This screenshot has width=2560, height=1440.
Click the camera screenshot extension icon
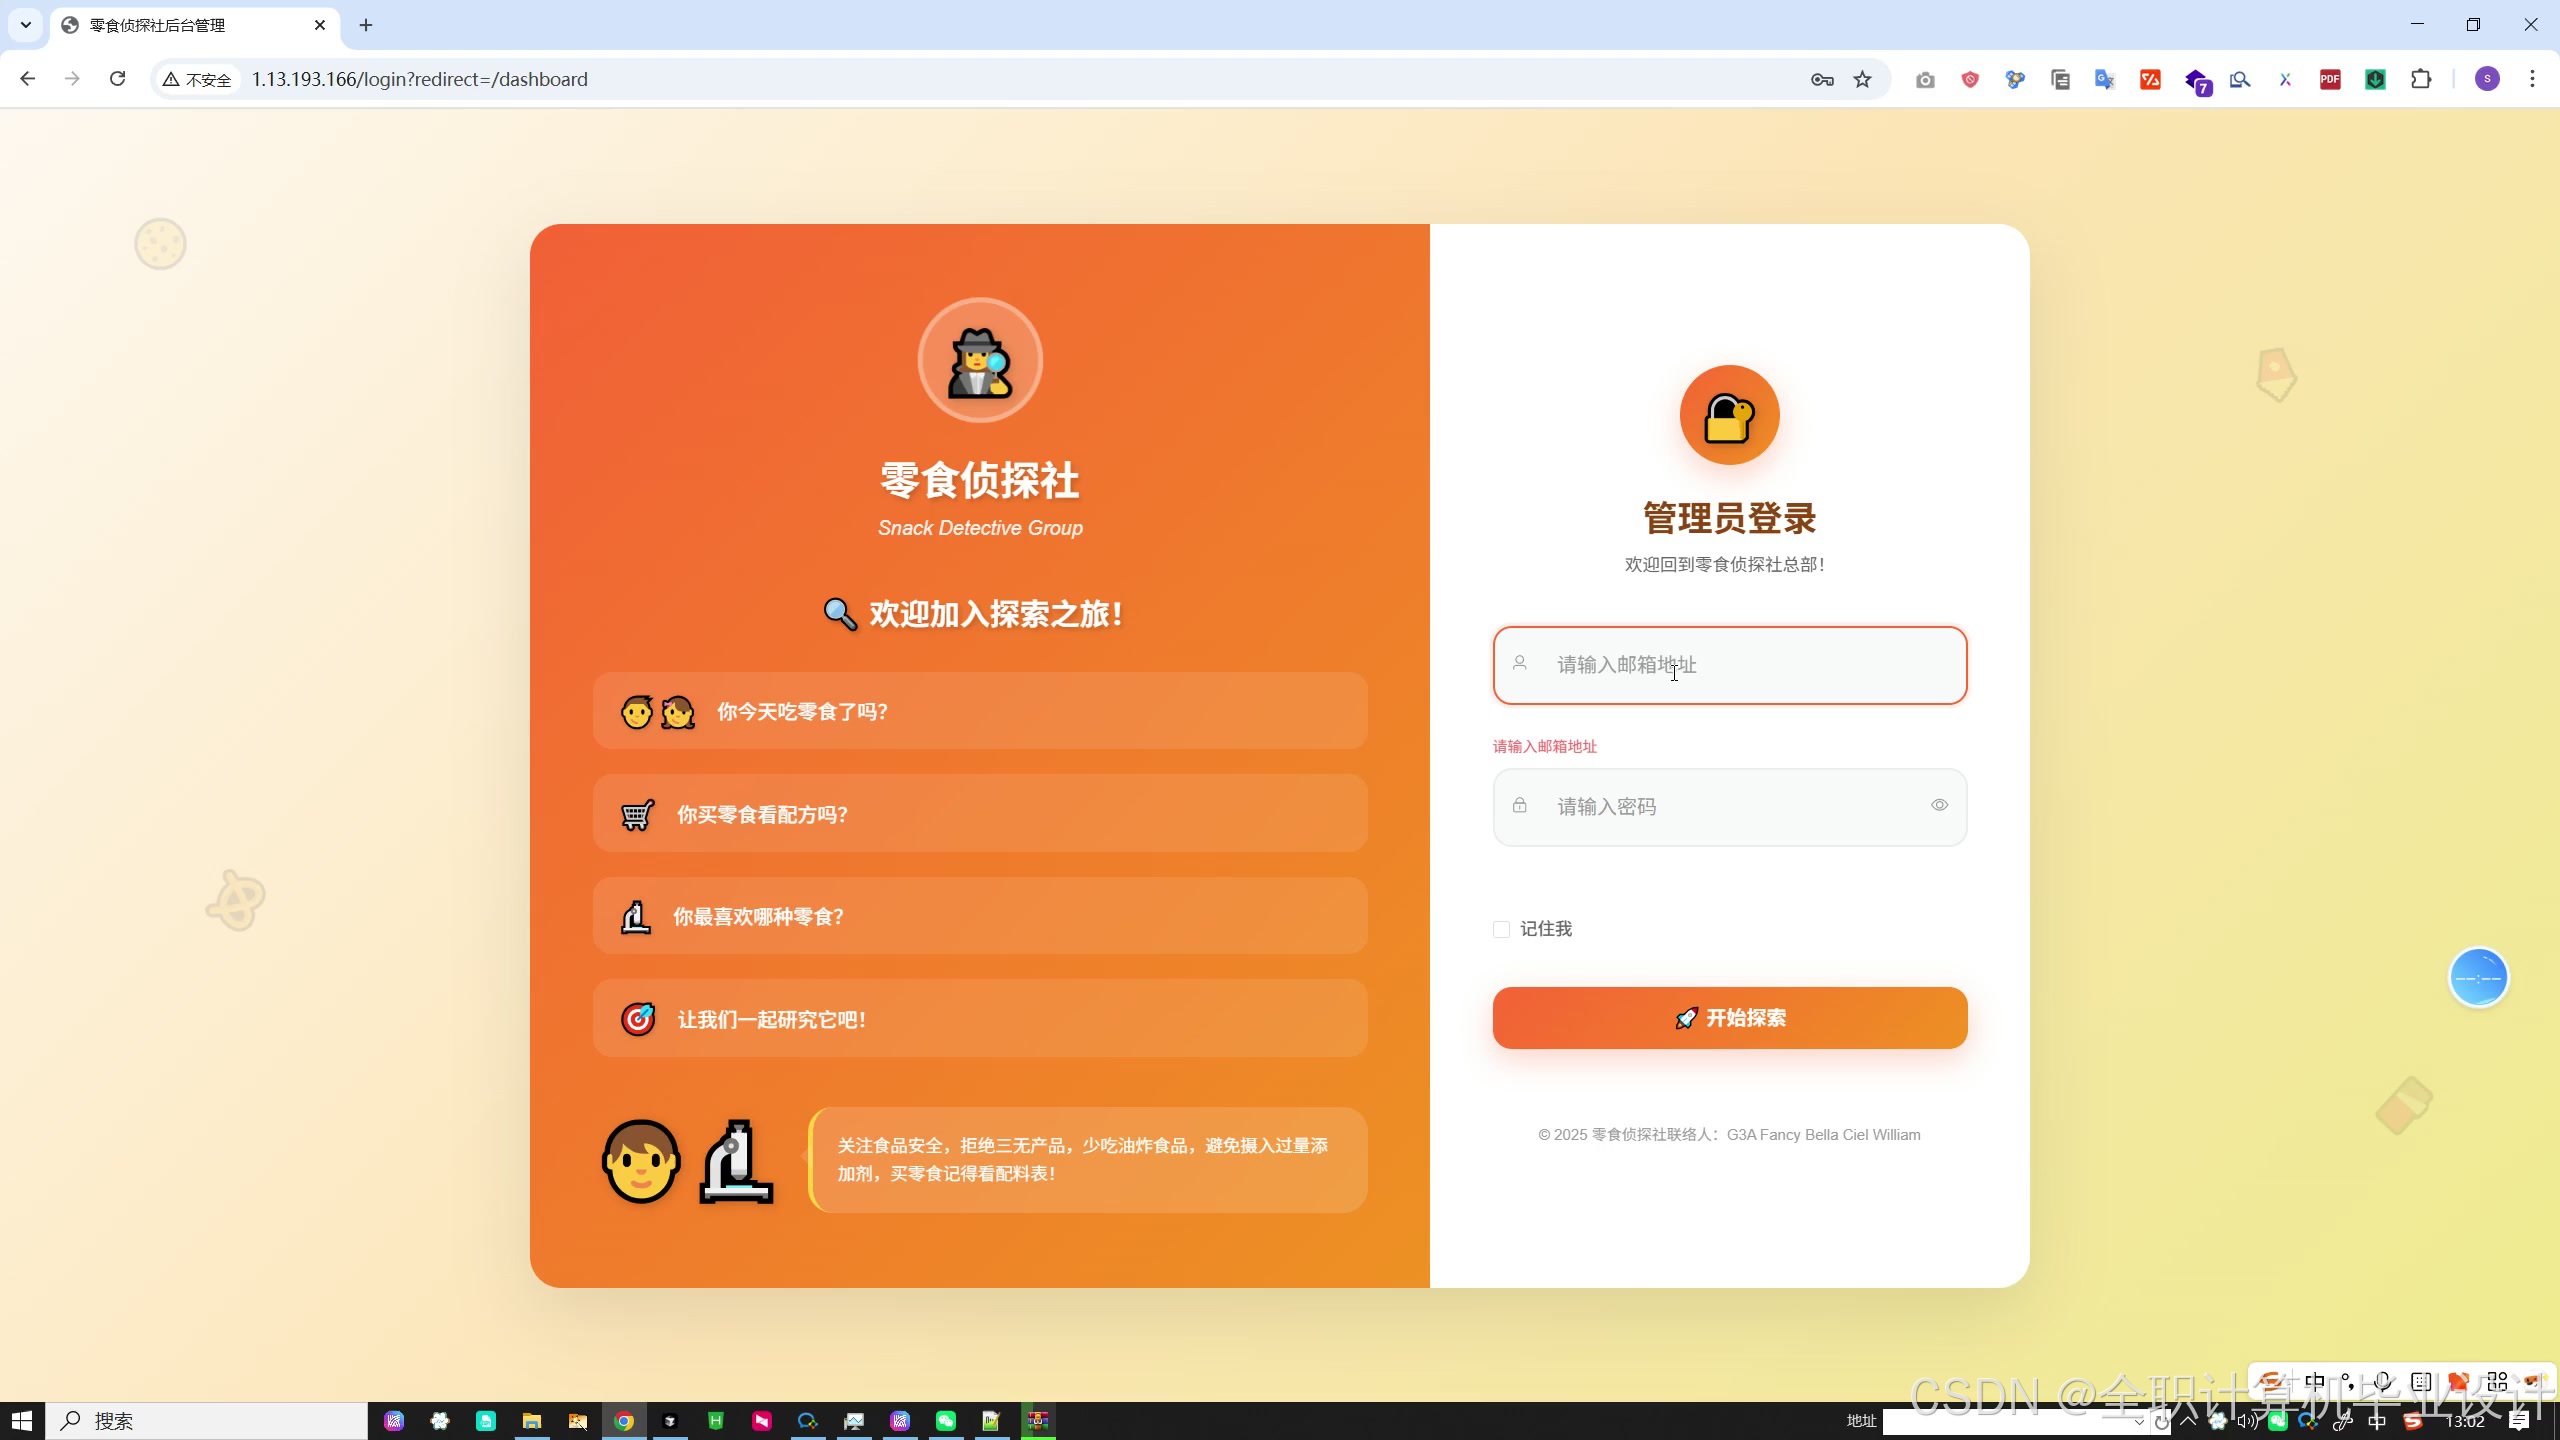pyautogui.click(x=1925, y=79)
